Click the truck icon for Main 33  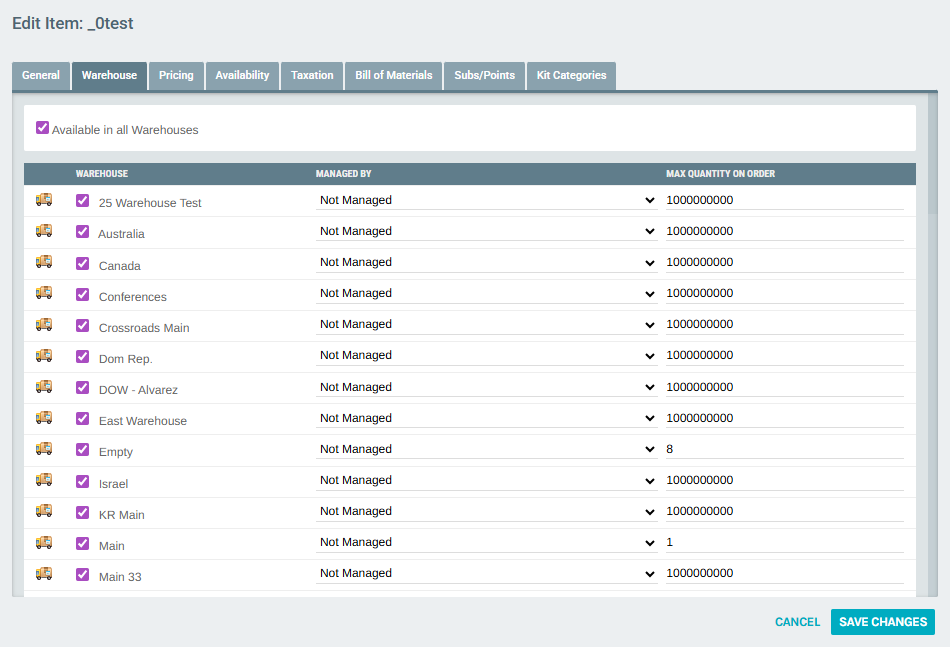point(44,574)
